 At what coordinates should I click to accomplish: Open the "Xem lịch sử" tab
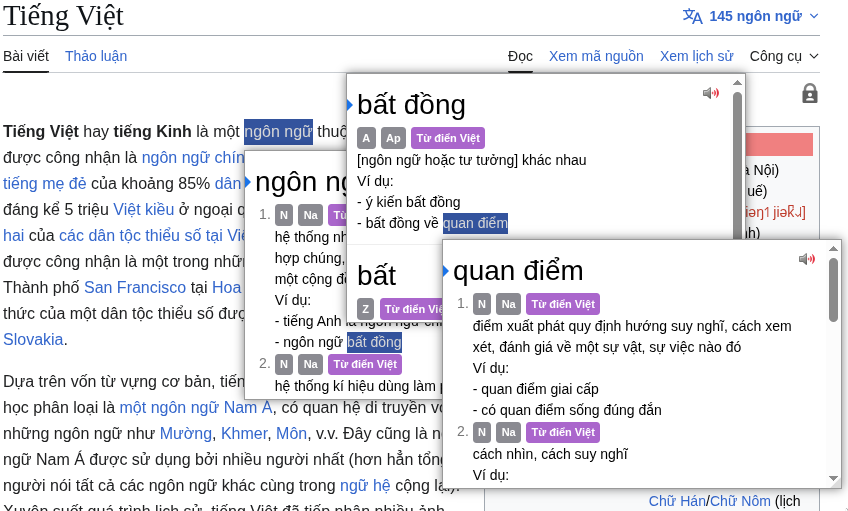tap(696, 56)
